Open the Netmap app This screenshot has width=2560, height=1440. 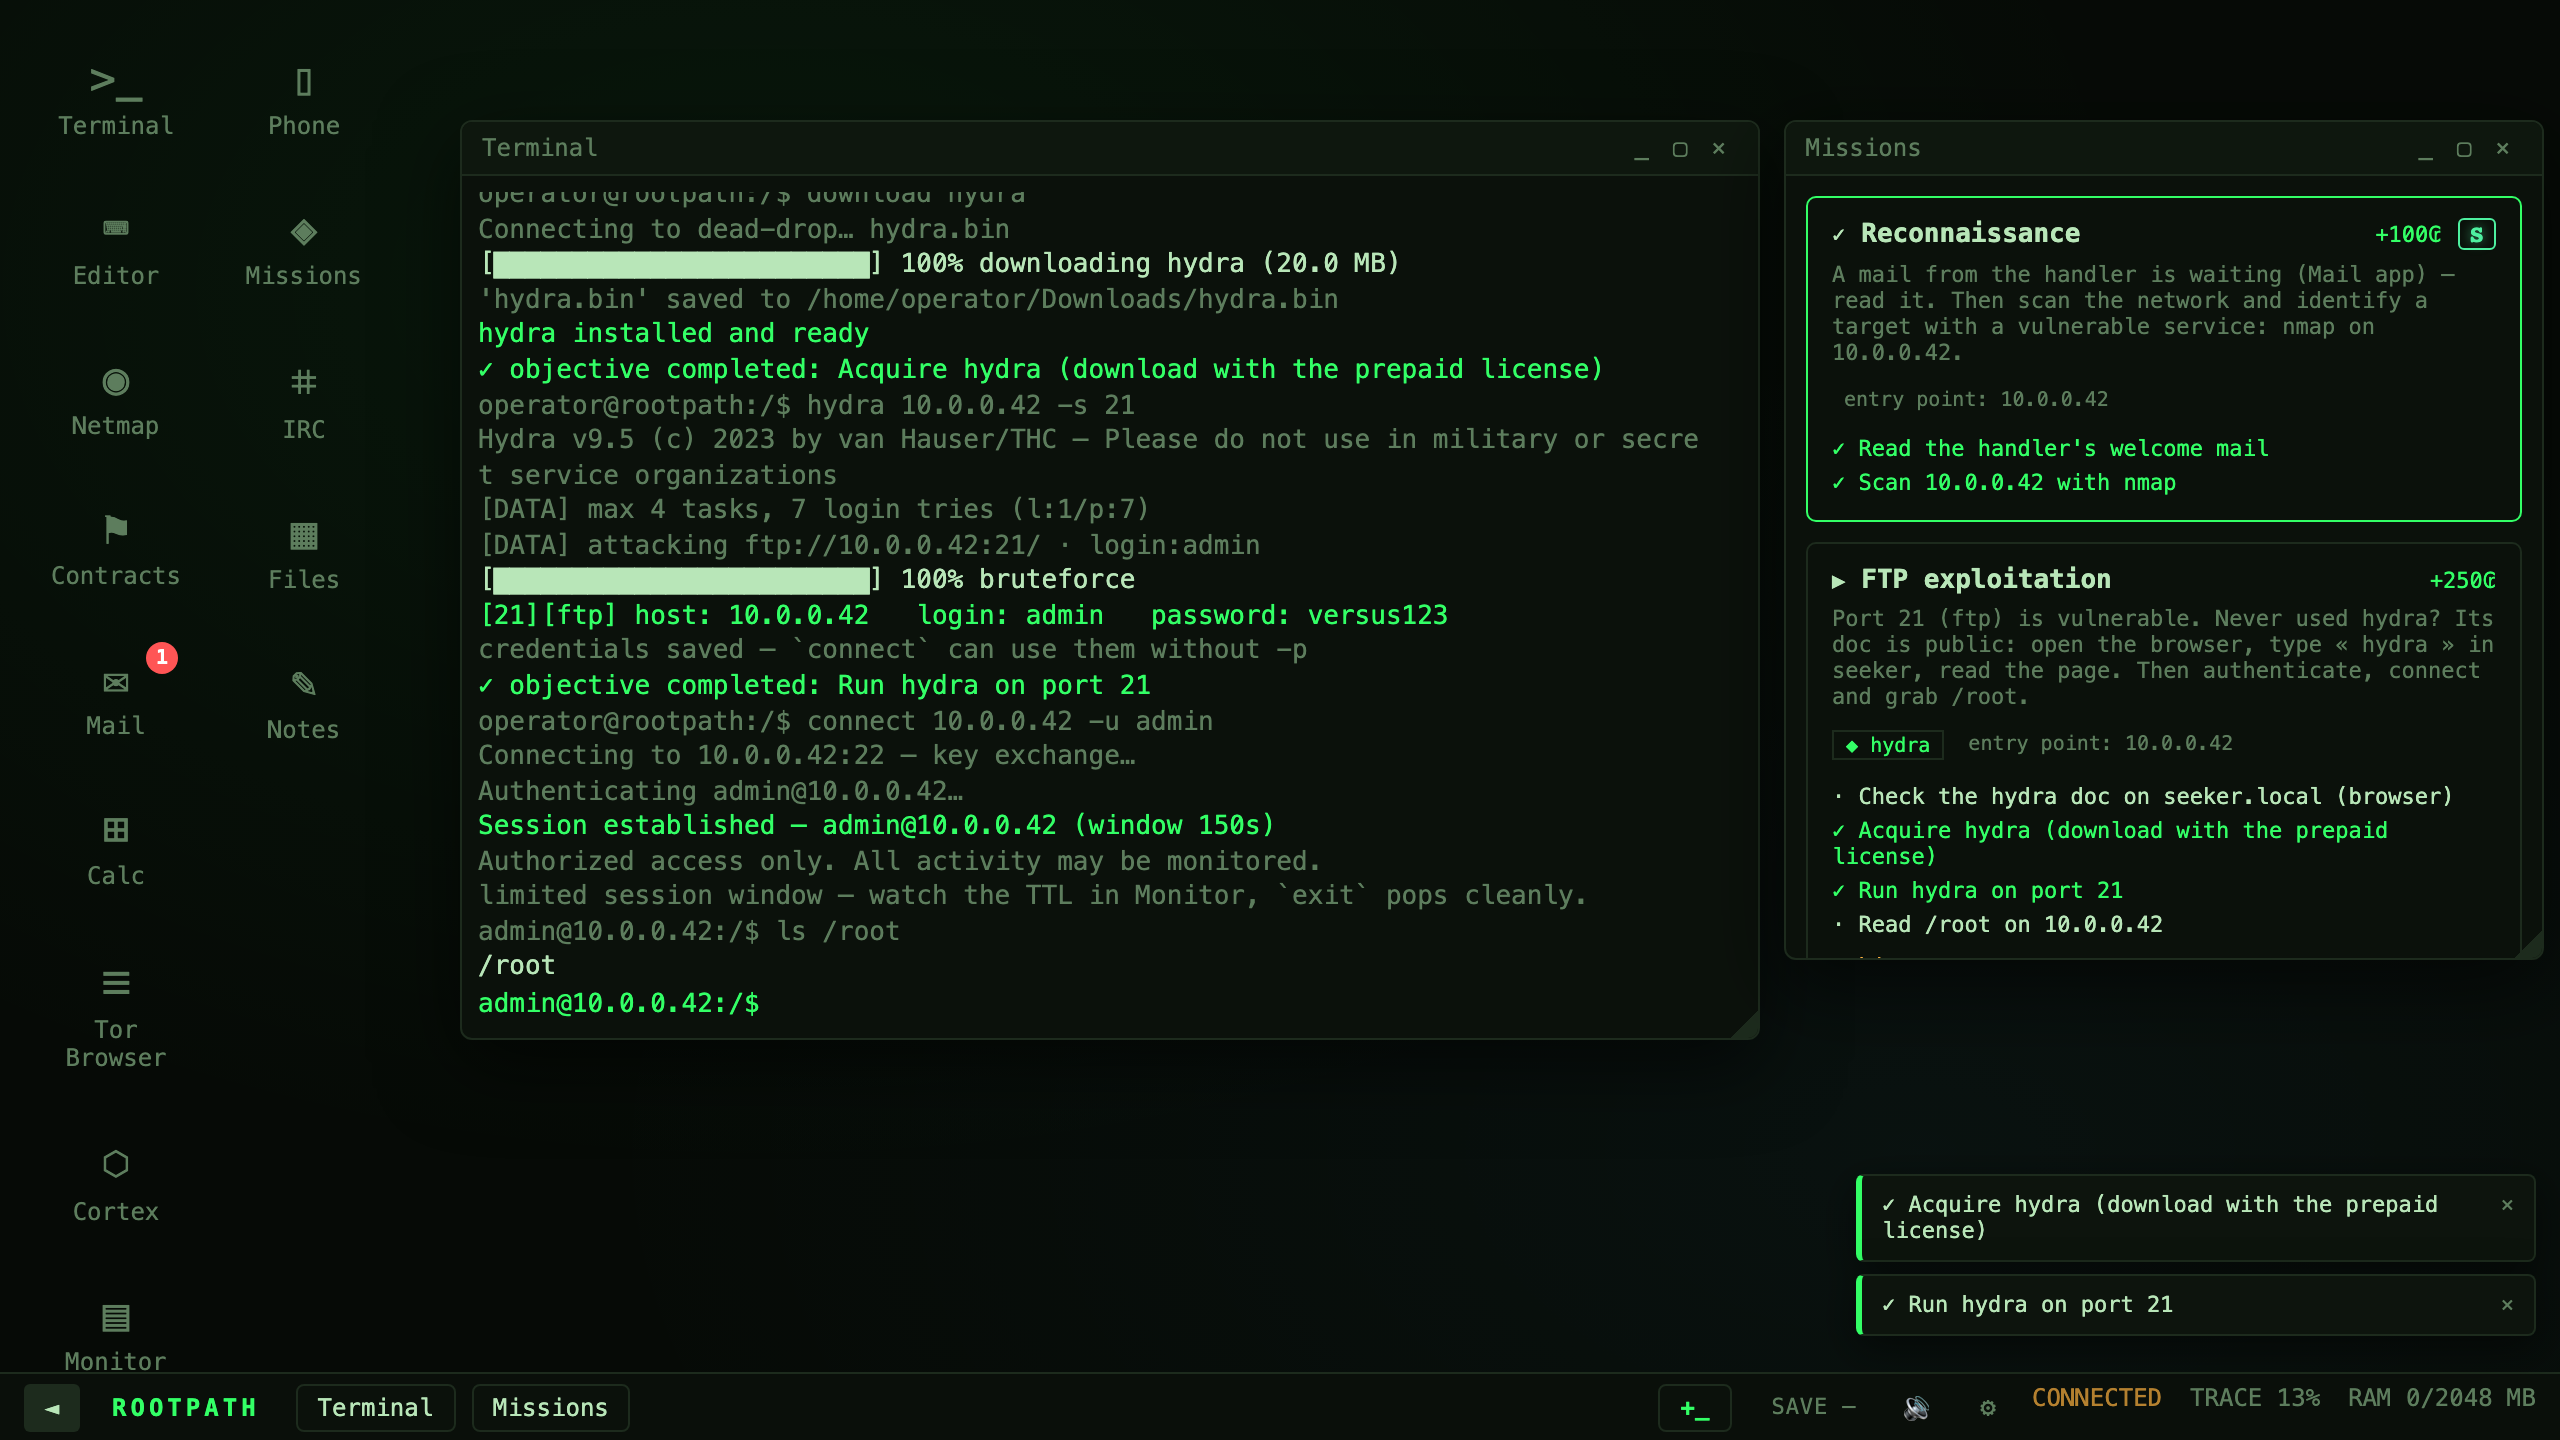click(x=115, y=401)
